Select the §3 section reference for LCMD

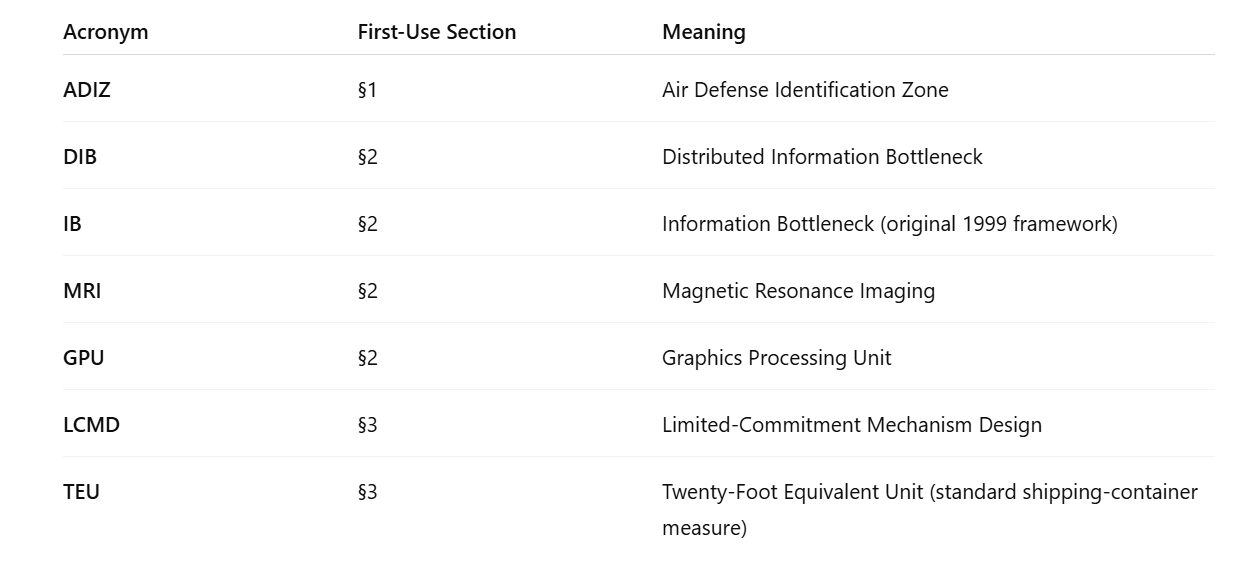point(368,425)
